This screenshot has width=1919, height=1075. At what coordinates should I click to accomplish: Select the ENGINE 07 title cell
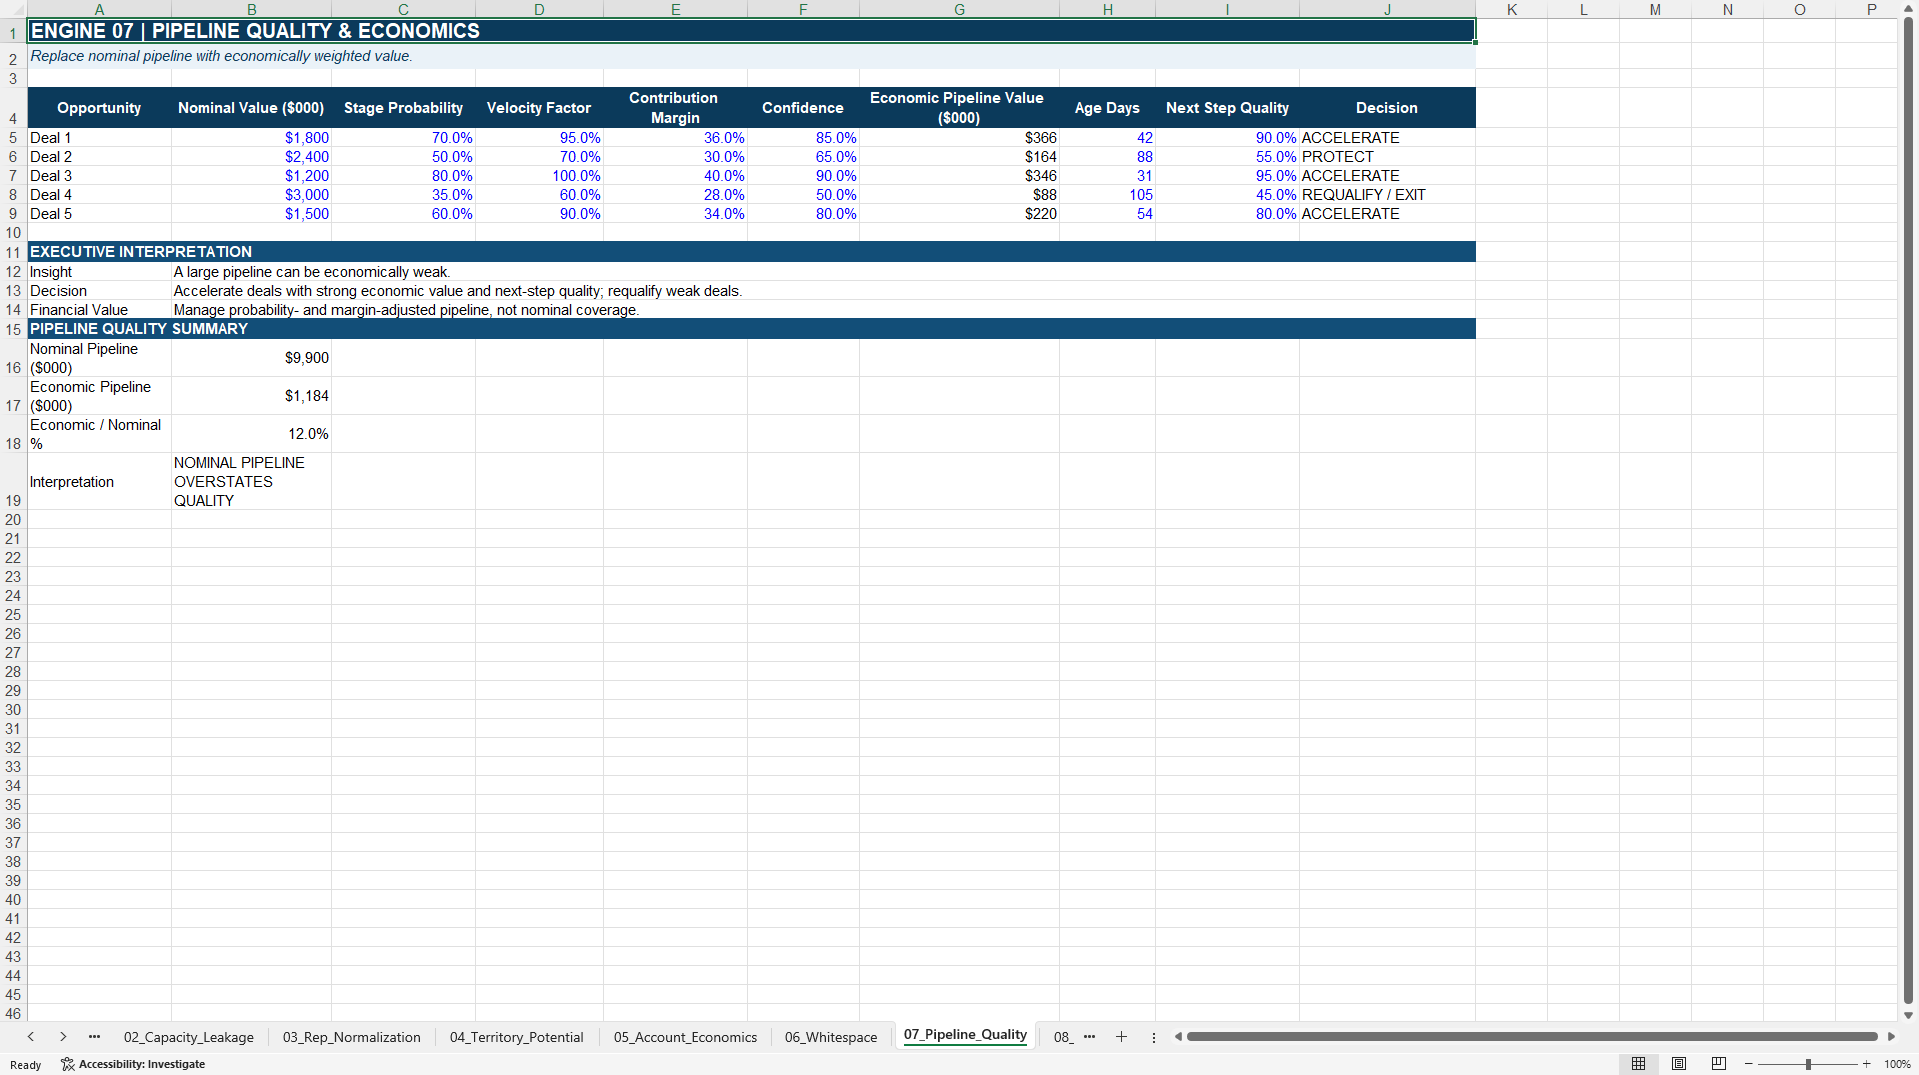pos(751,31)
